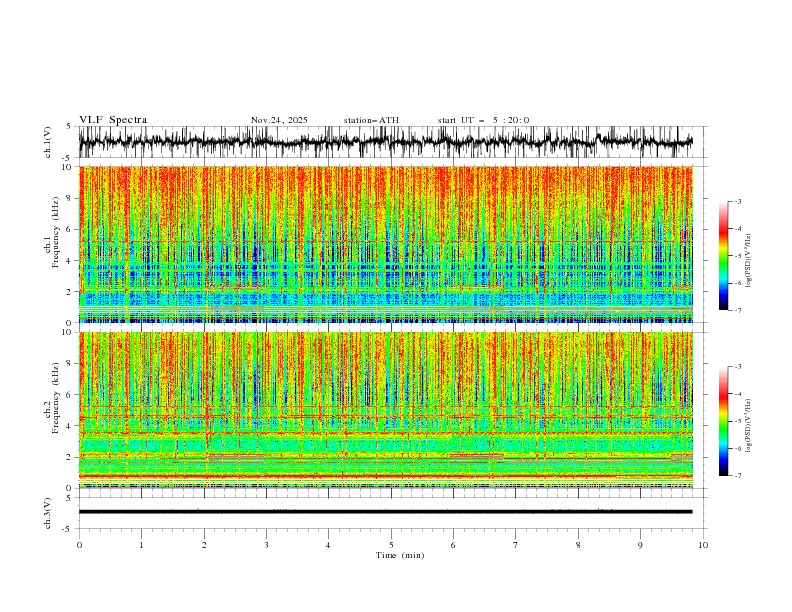Select the ch.1 colorbar "log(PSD)(V²/Hz)" label

pyautogui.click(x=749, y=261)
